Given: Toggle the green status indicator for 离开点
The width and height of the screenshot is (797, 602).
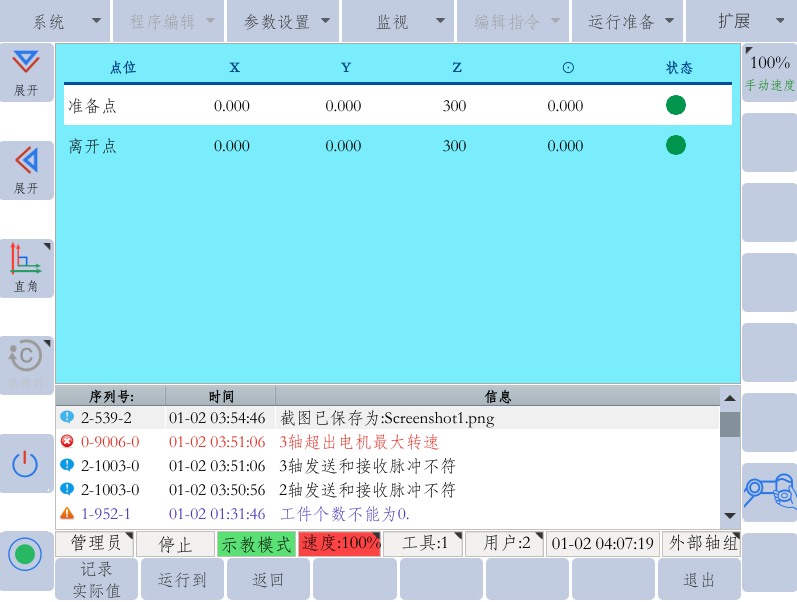Looking at the screenshot, I should click(676, 146).
